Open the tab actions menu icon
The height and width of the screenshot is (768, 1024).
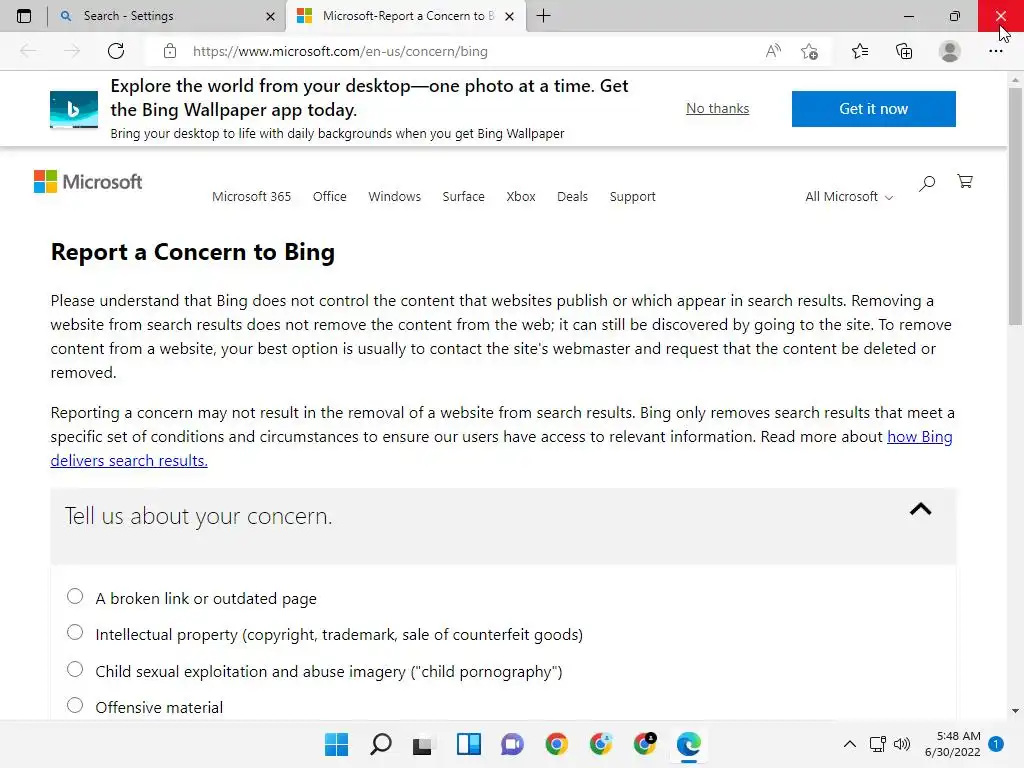(x=24, y=16)
